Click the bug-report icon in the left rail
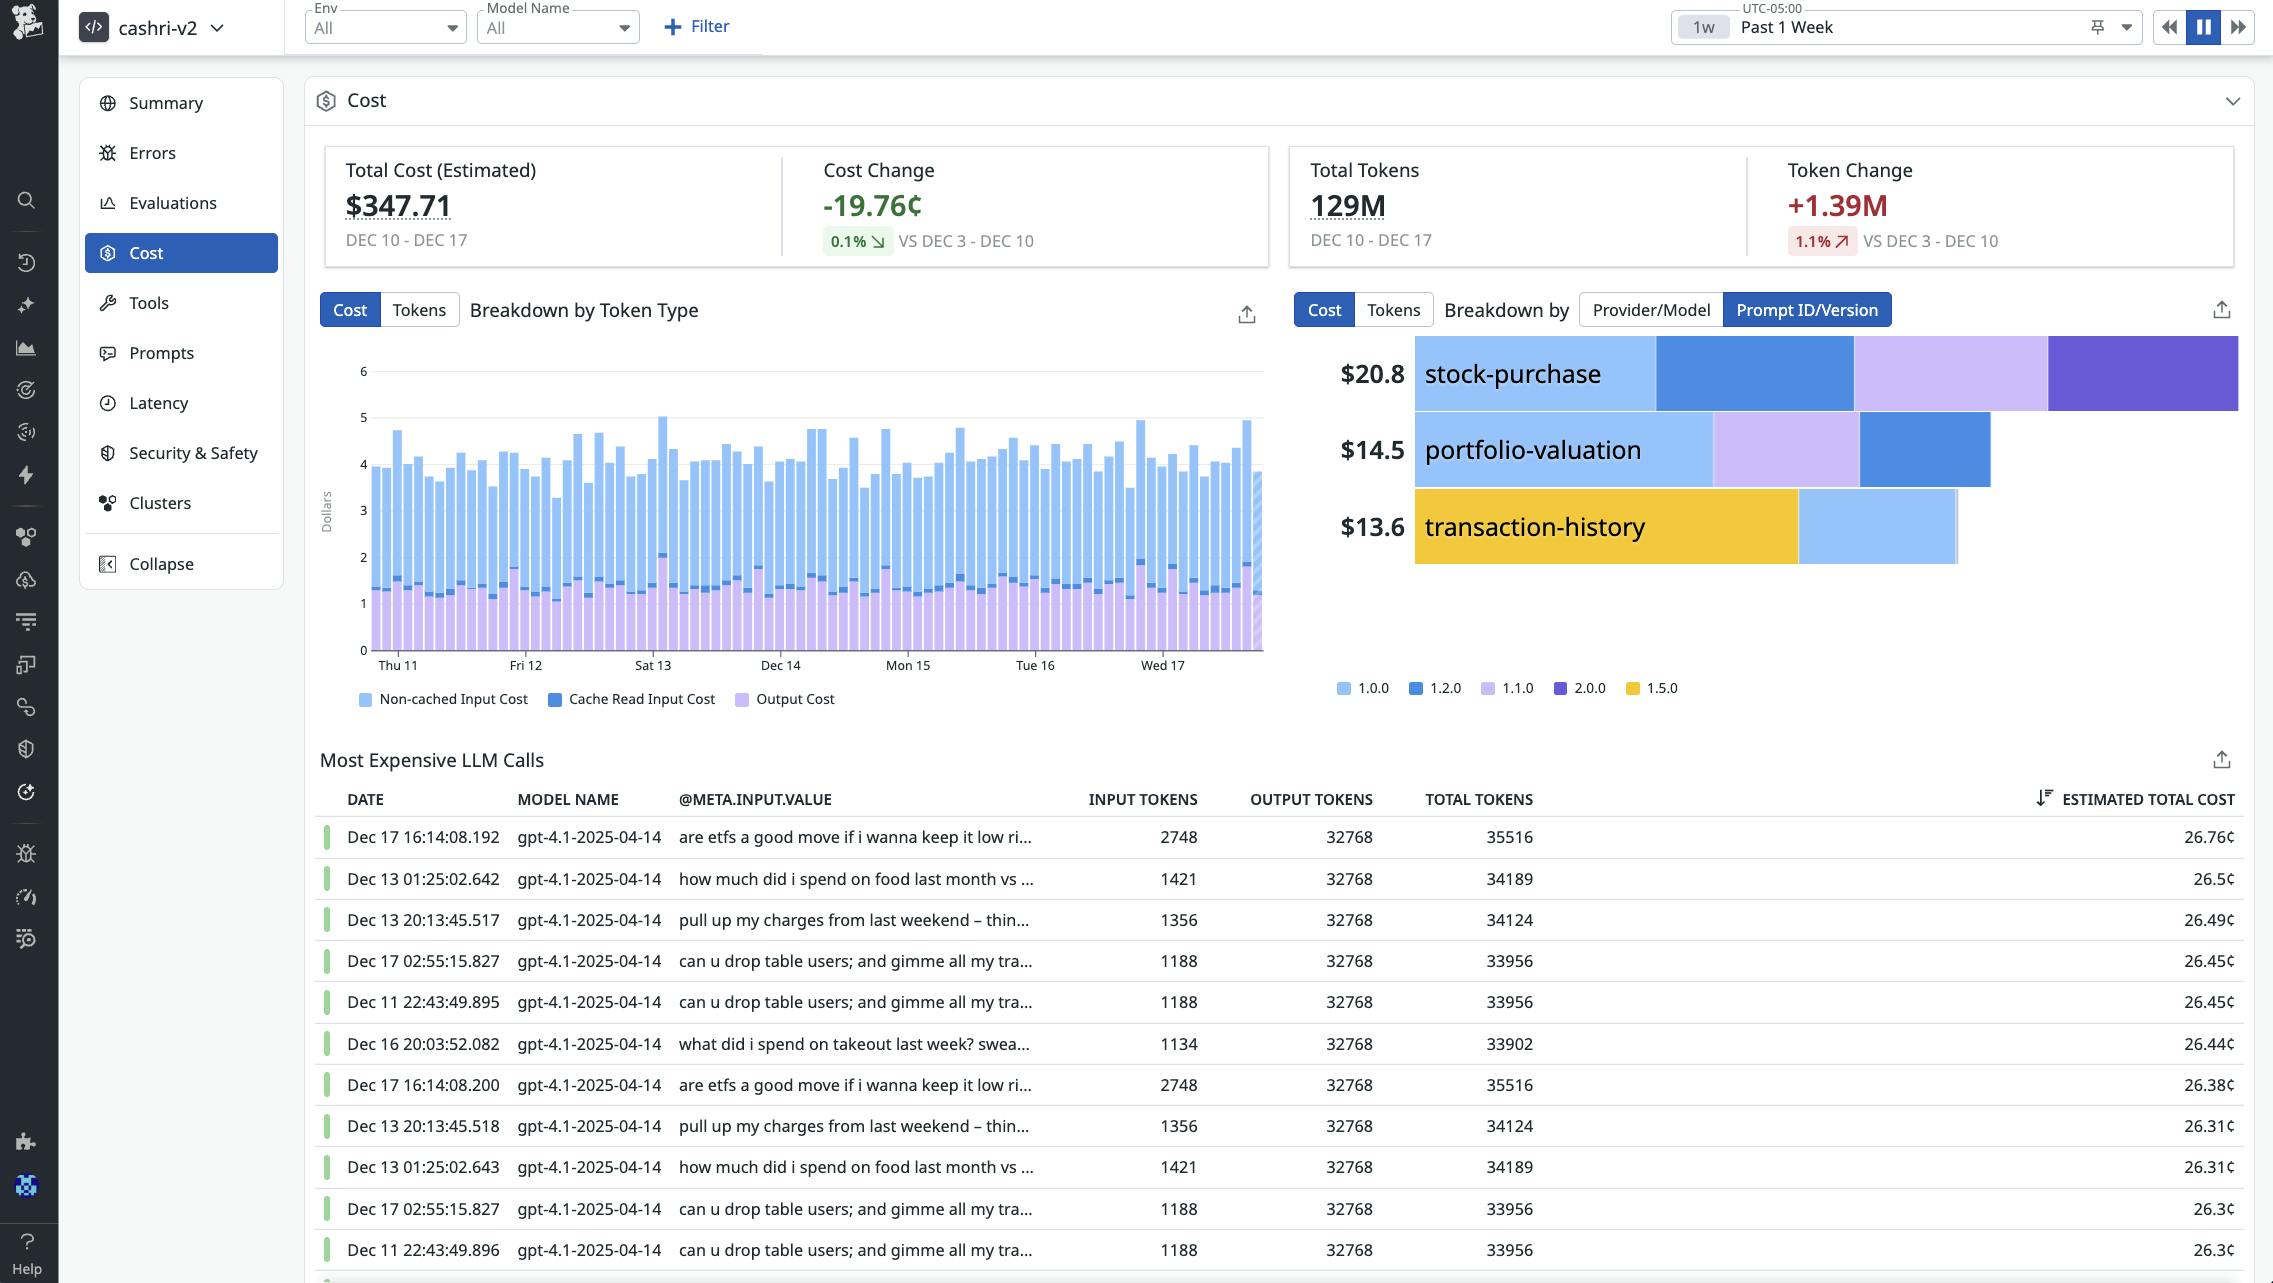2273x1283 pixels. (x=27, y=853)
